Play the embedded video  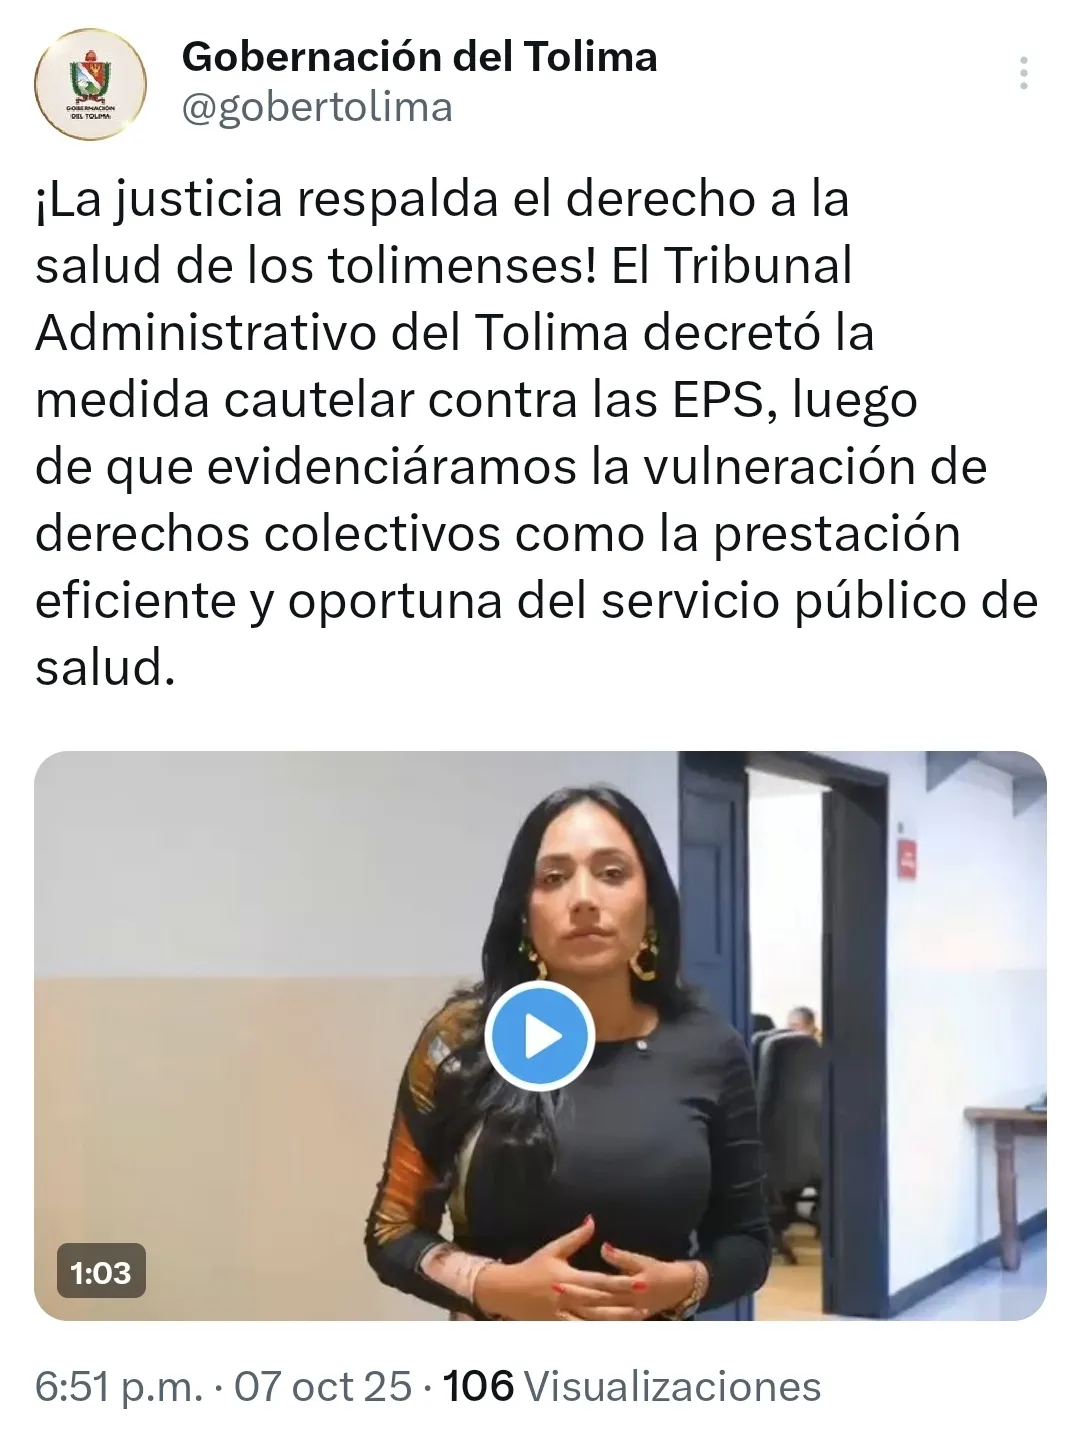(x=540, y=1036)
